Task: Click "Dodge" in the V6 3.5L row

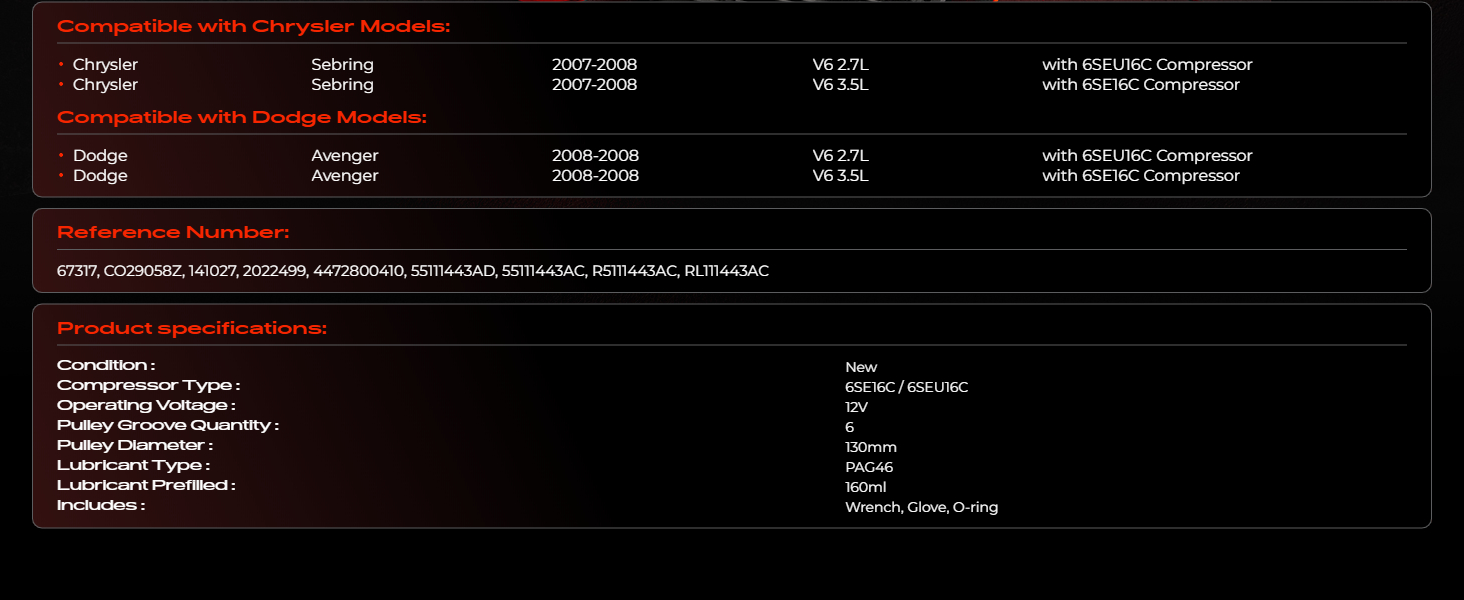Action: click(100, 176)
